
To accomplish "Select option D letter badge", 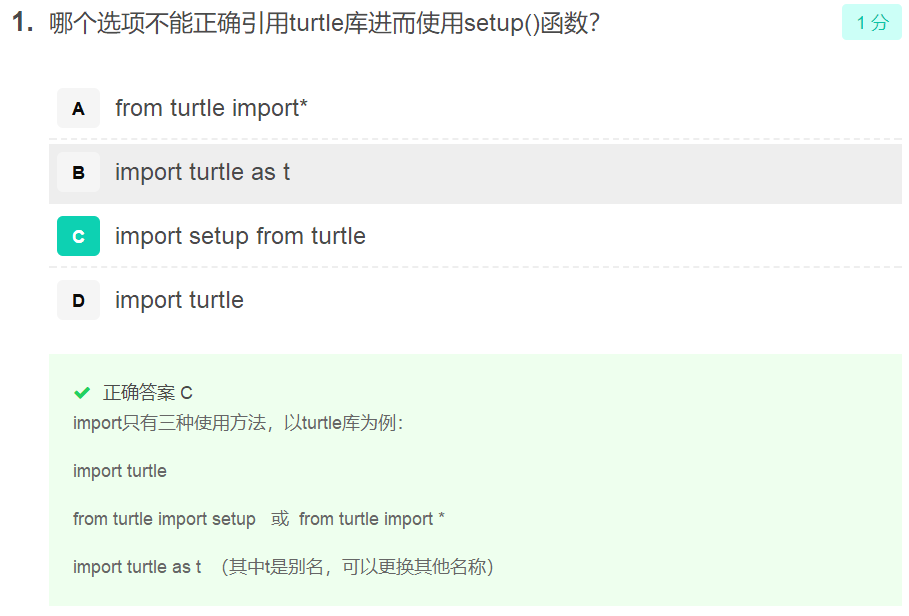I will tap(78, 300).
